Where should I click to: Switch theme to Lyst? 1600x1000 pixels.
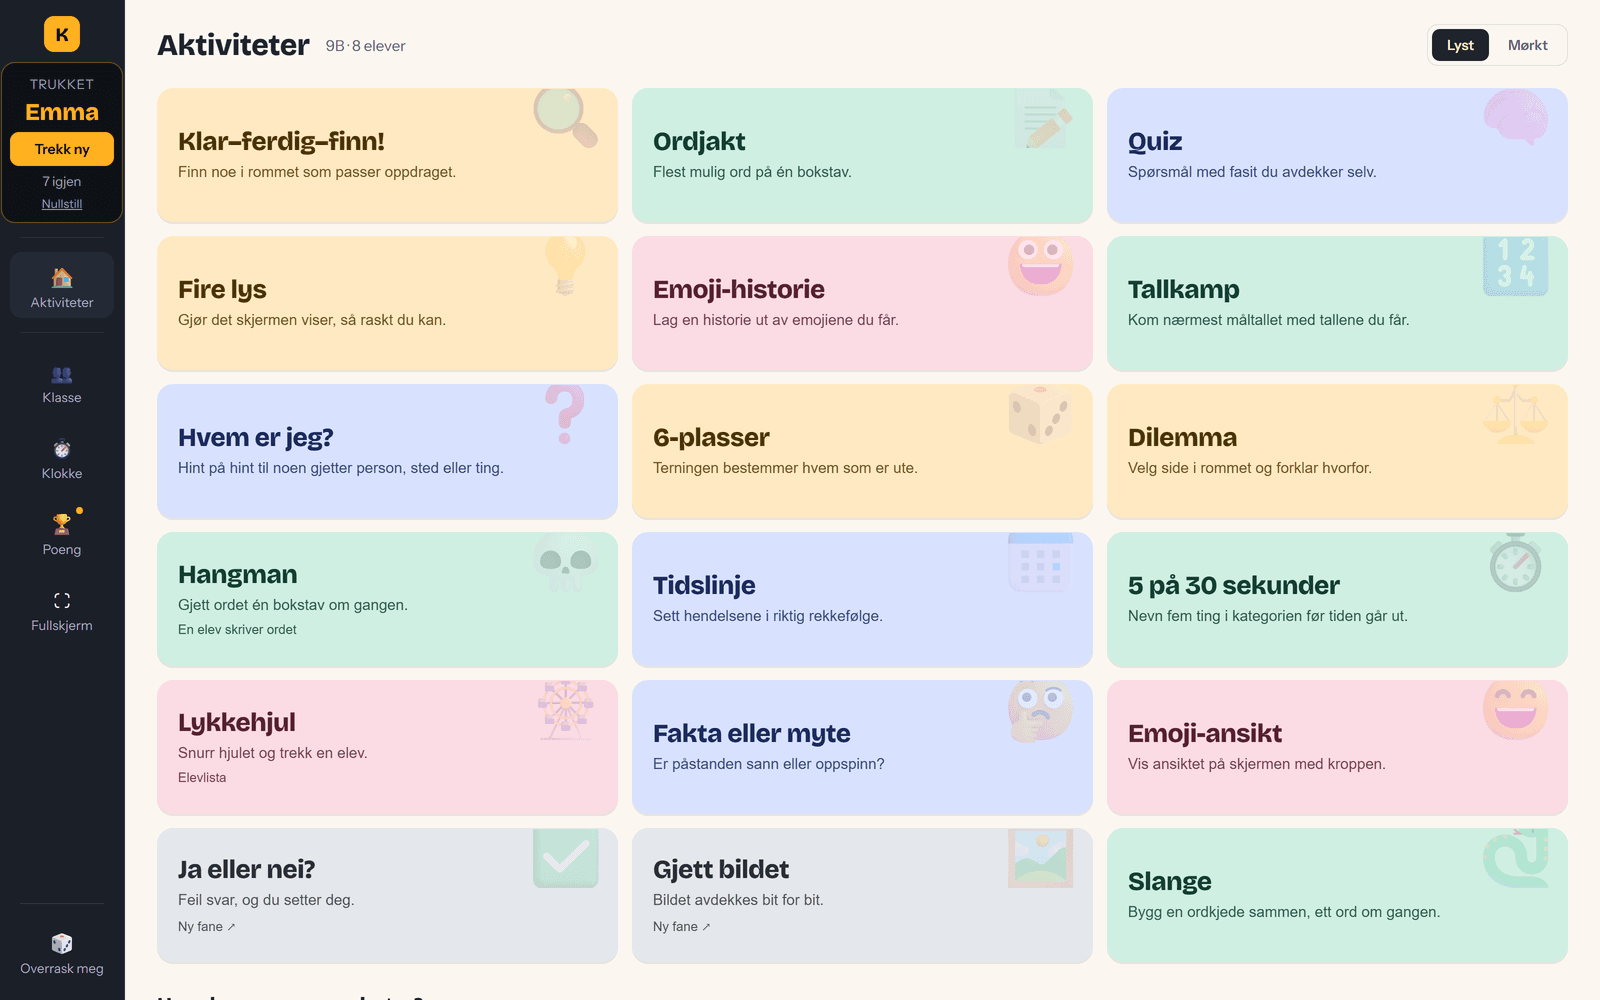point(1460,45)
